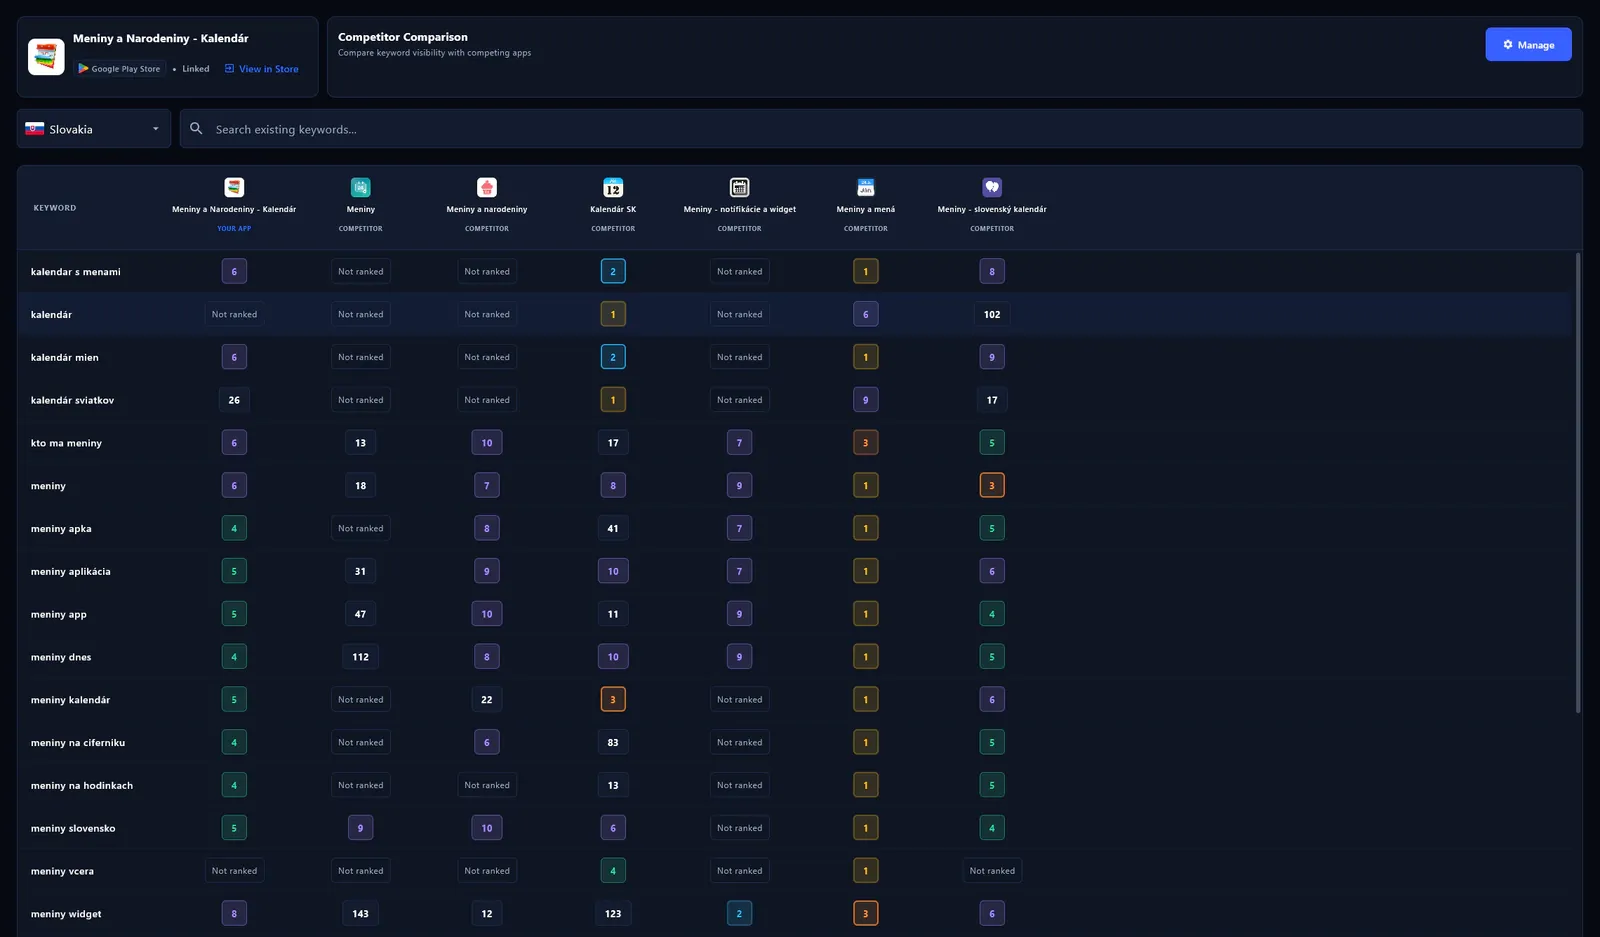Click the table's vertical scrollbar
Screen dimensions: 1600x937
pos(1578,483)
